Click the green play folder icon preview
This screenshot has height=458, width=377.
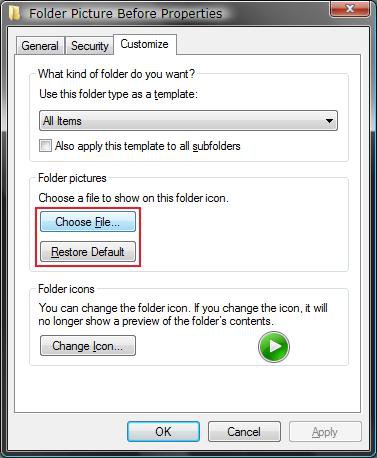(274, 347)
